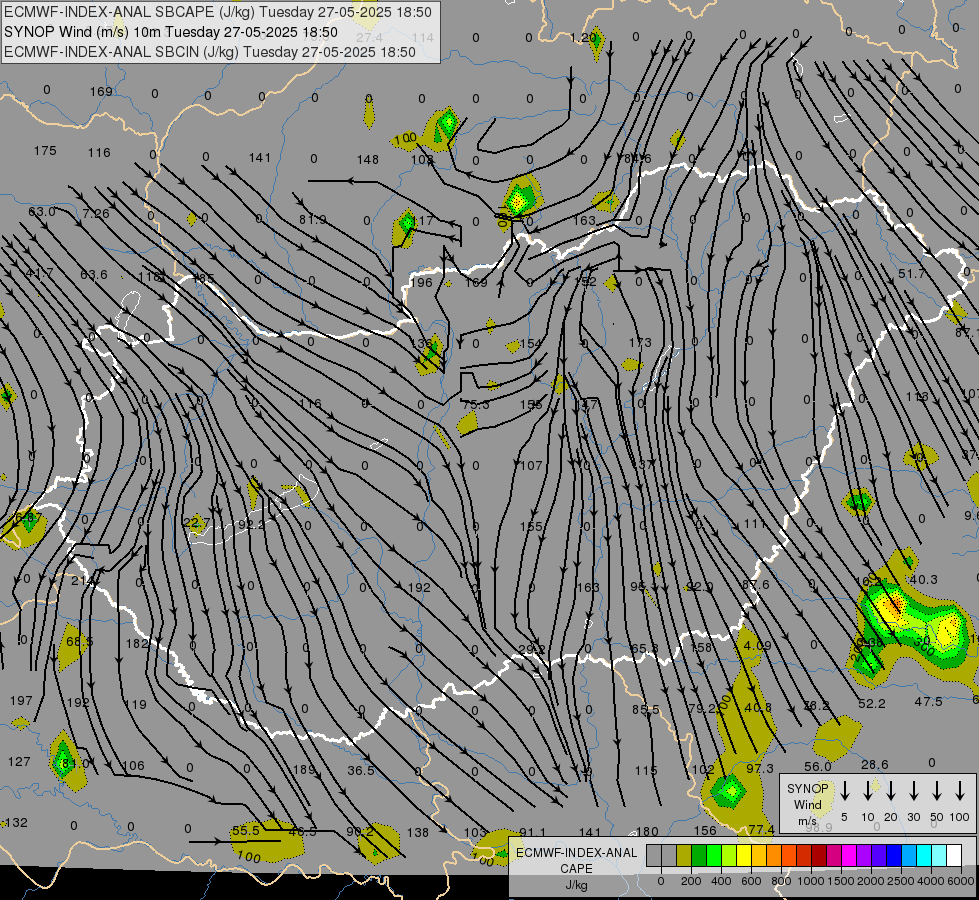Screen dimensions: 979x900
Task: Click the ECMWF-INDEX-ANAL CAPE legend label
Action: coord(576,868)
